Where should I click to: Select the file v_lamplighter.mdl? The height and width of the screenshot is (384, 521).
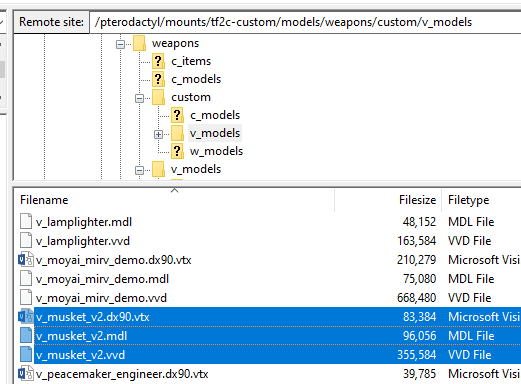pyautogui.click(x=84, y=222)
